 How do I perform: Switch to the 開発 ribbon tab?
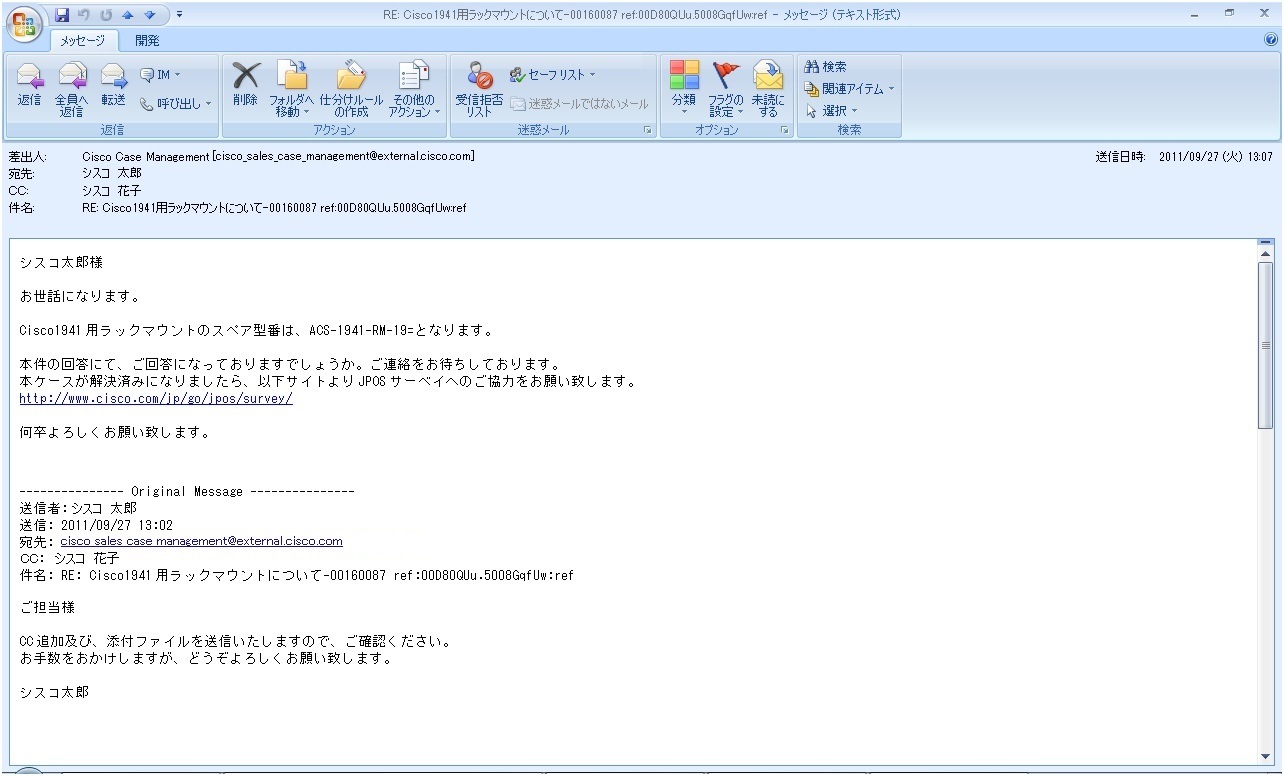click(x=147, y=41)
